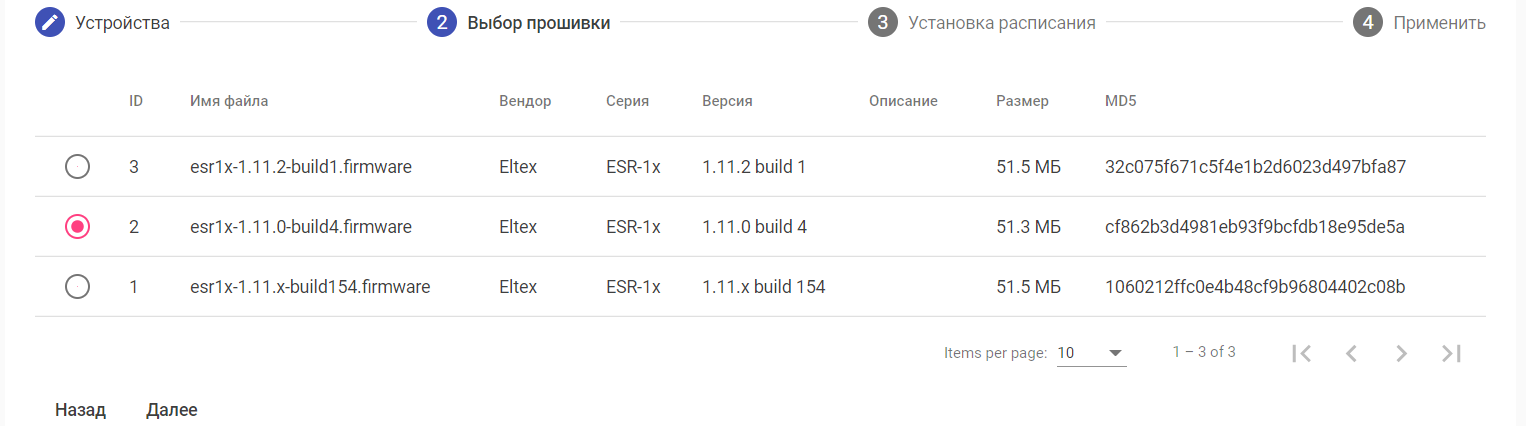This screenshot has height=426, width=1526.
Task: Click the Версия column header
Action: click(727, 101)
